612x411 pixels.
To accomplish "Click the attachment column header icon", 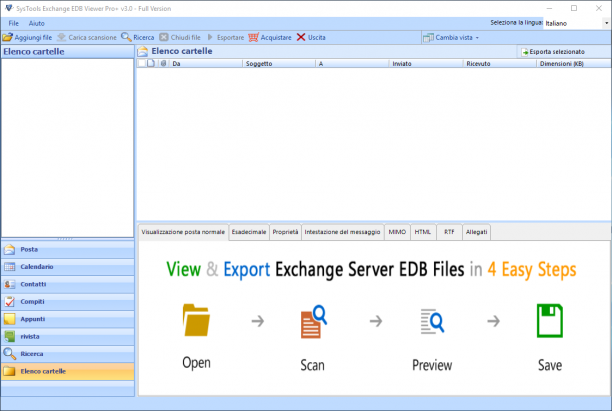I will (164, 63).
